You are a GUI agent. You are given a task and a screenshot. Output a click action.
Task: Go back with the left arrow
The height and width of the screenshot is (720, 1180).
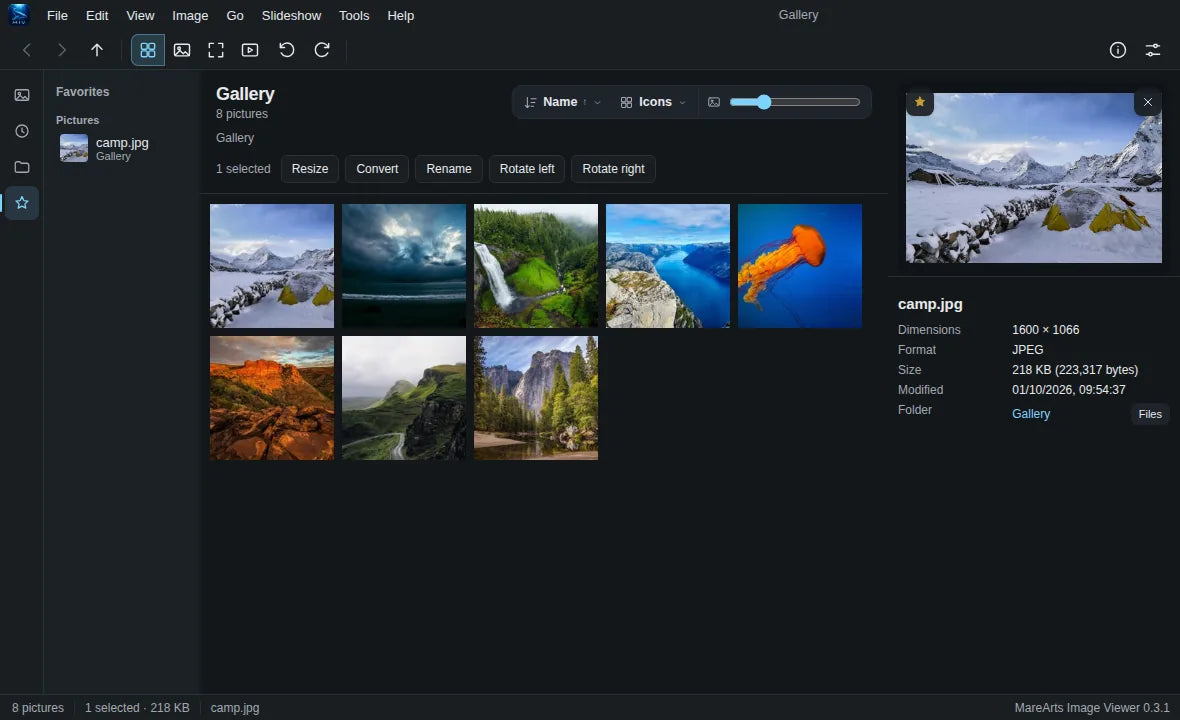click(x=27, y=50)
